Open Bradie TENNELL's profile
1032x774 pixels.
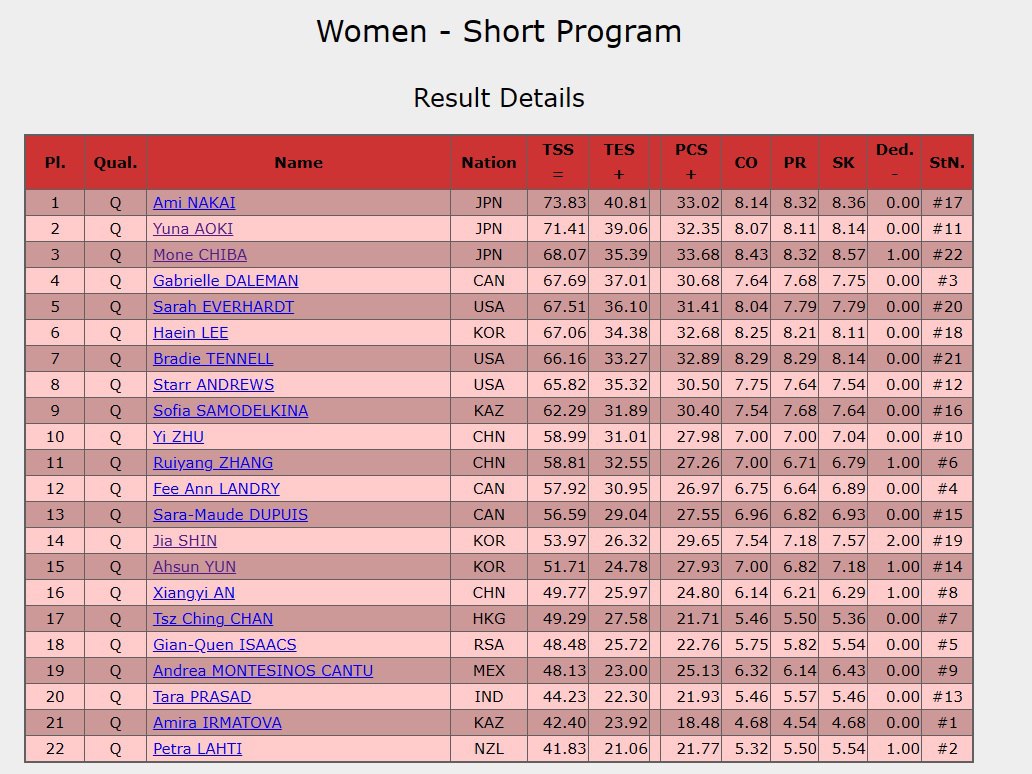point(213,359)
